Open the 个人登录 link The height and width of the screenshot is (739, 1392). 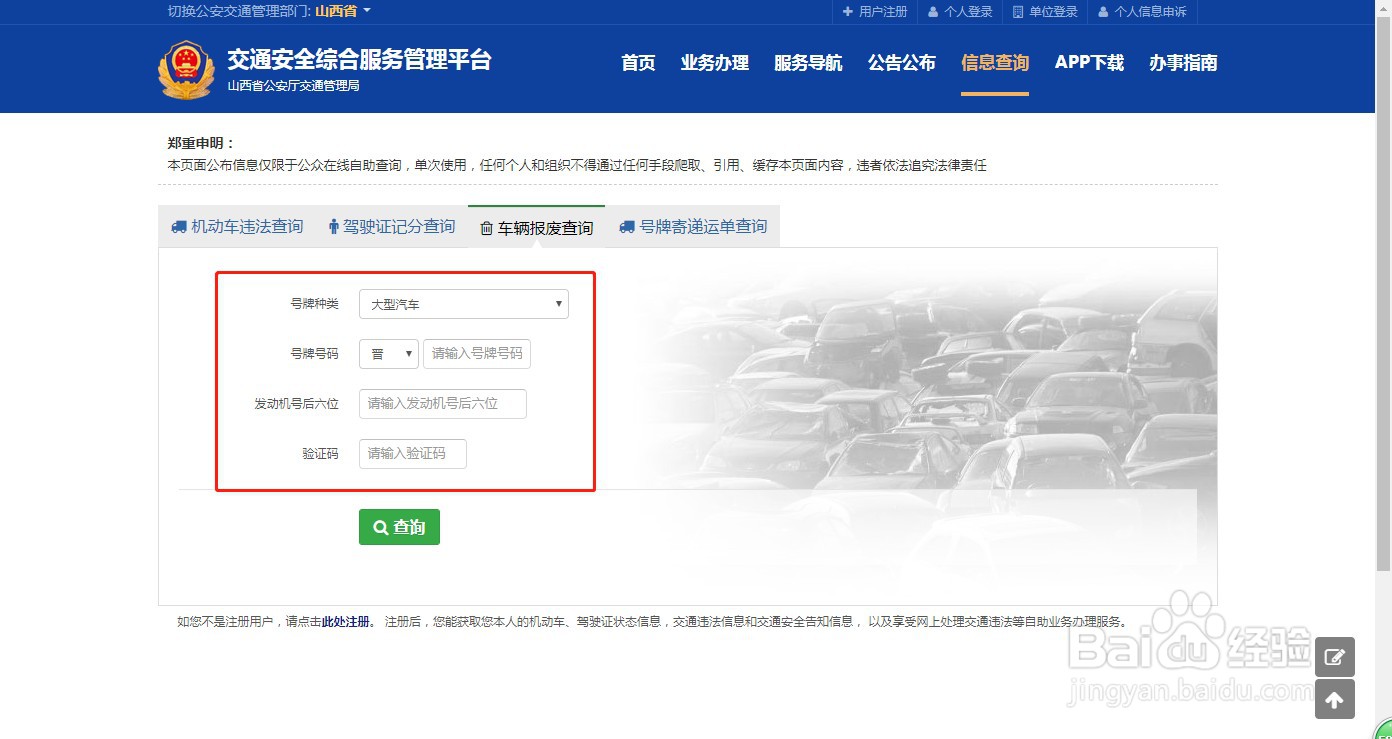960,12
